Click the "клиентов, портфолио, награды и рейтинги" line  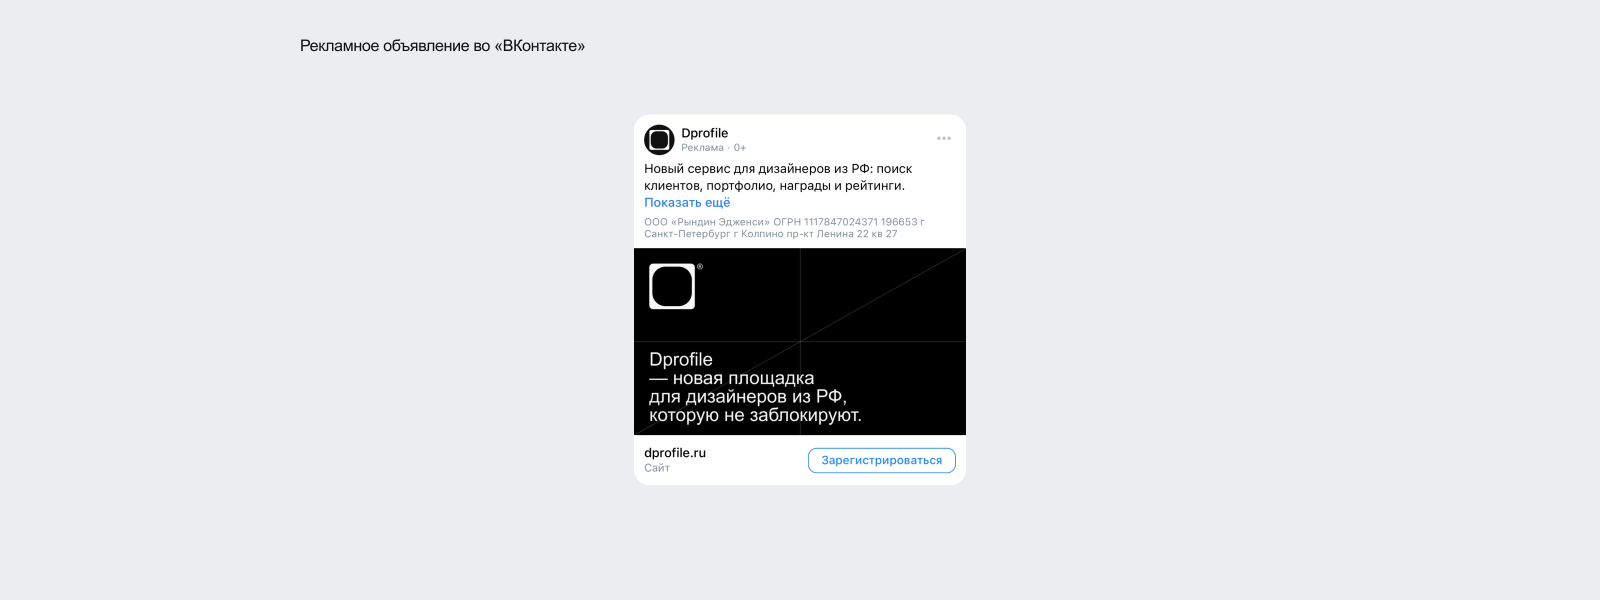(774, 186)
